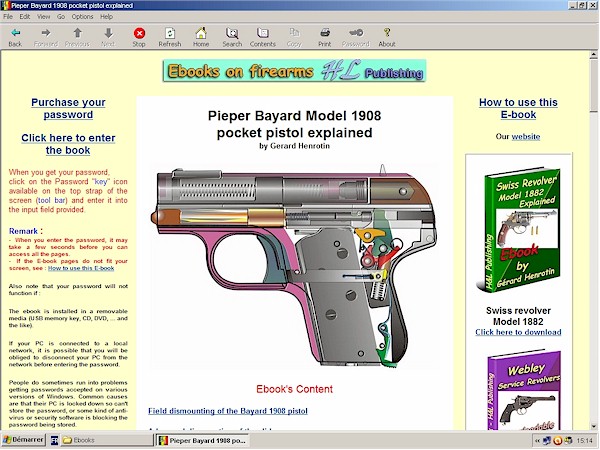Screen dimensions: 600x450
Task: Click the quick launch icon beside Démarrer
Action: click(54, 440)
